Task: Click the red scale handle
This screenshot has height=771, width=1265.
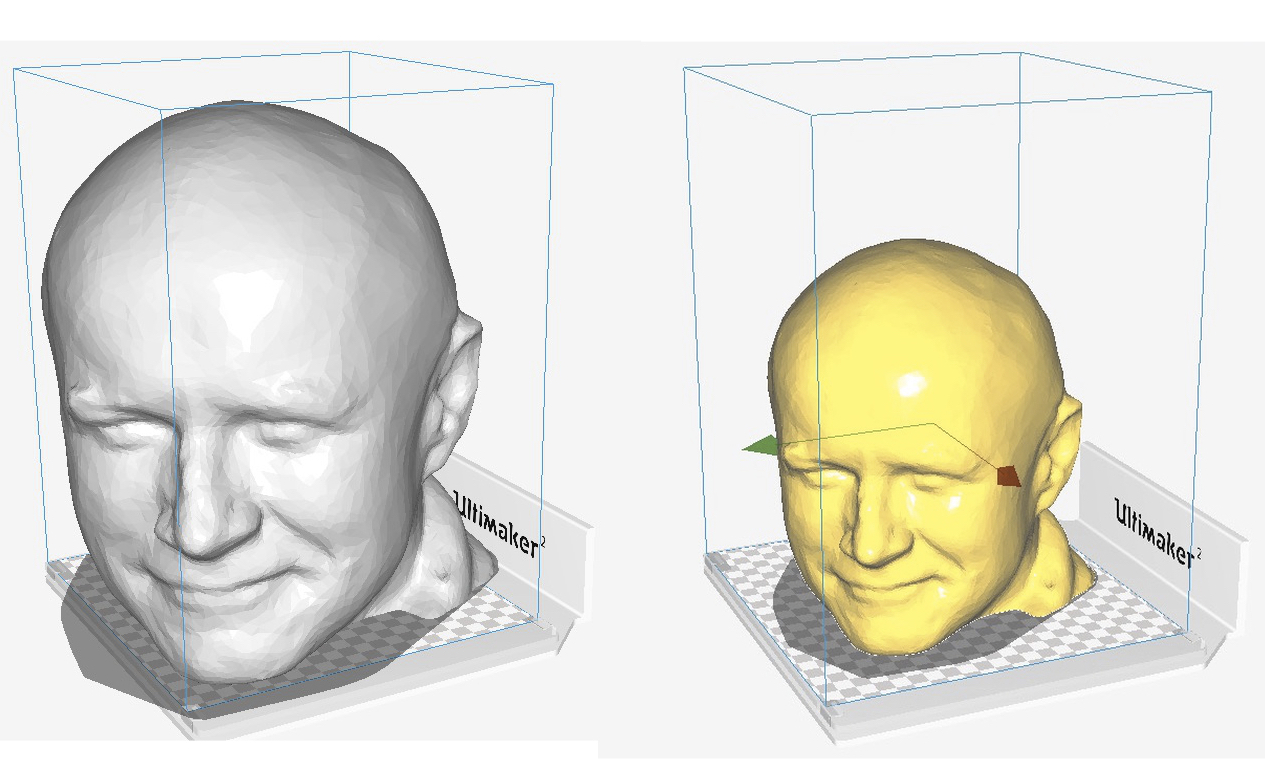Action: click(1009, 476)
